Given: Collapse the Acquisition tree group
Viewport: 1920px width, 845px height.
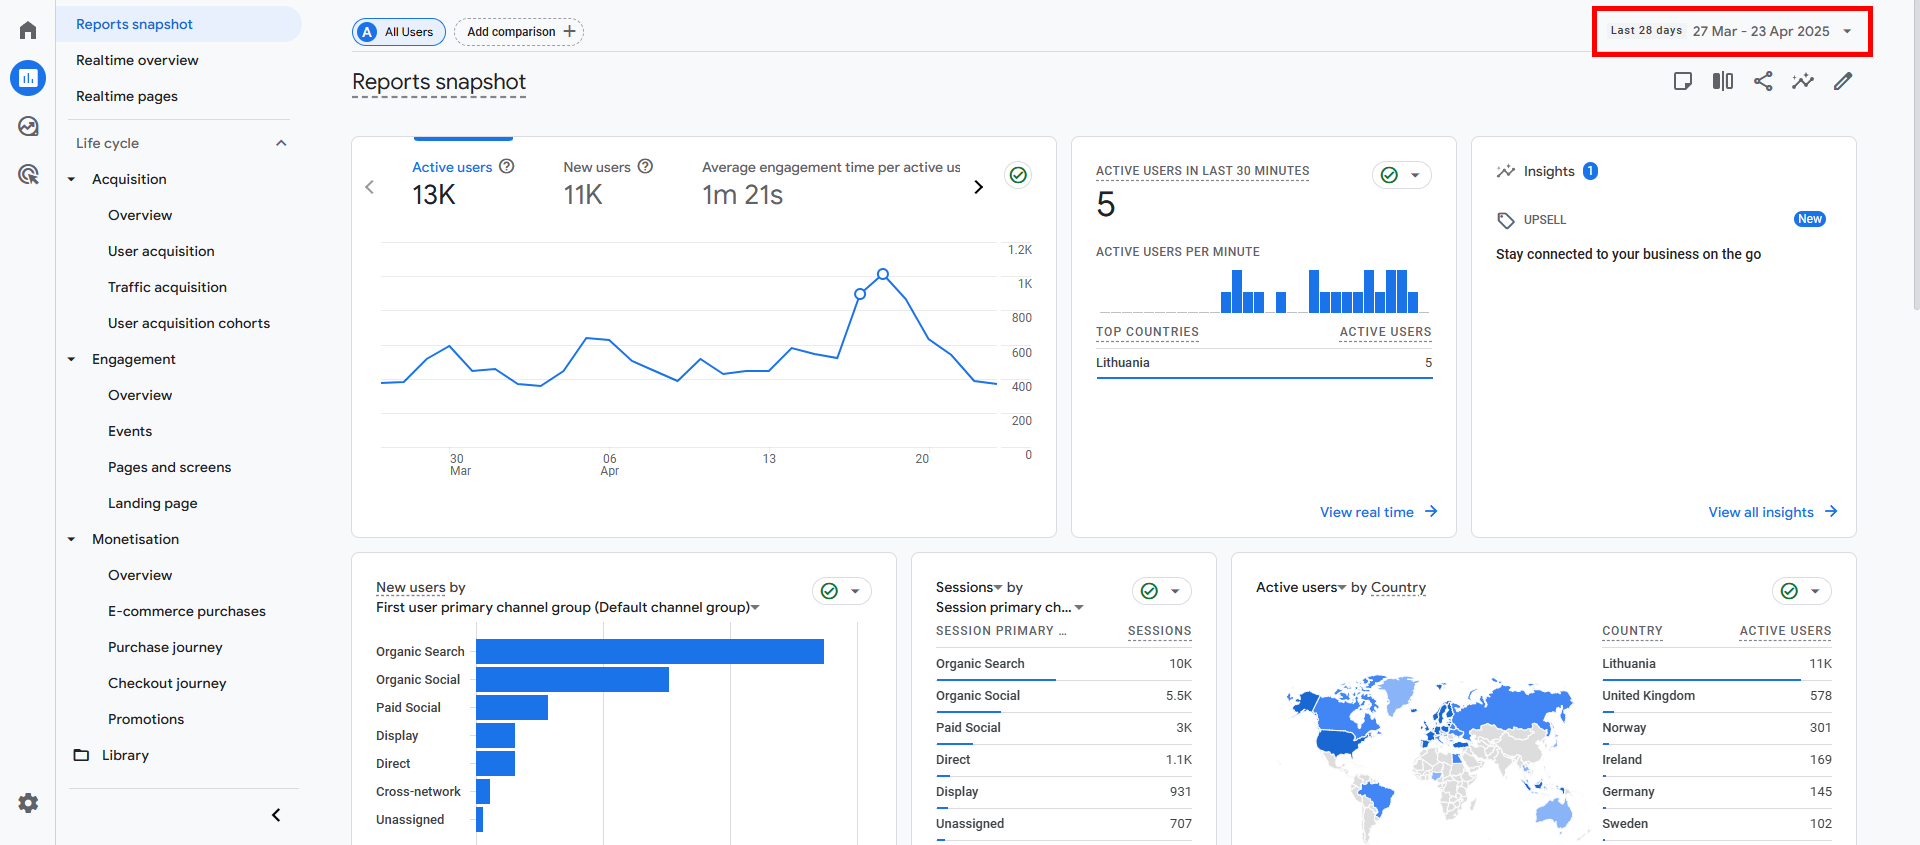Looking at the screenshot, I should pyautogui.click(x=72, y=179).
